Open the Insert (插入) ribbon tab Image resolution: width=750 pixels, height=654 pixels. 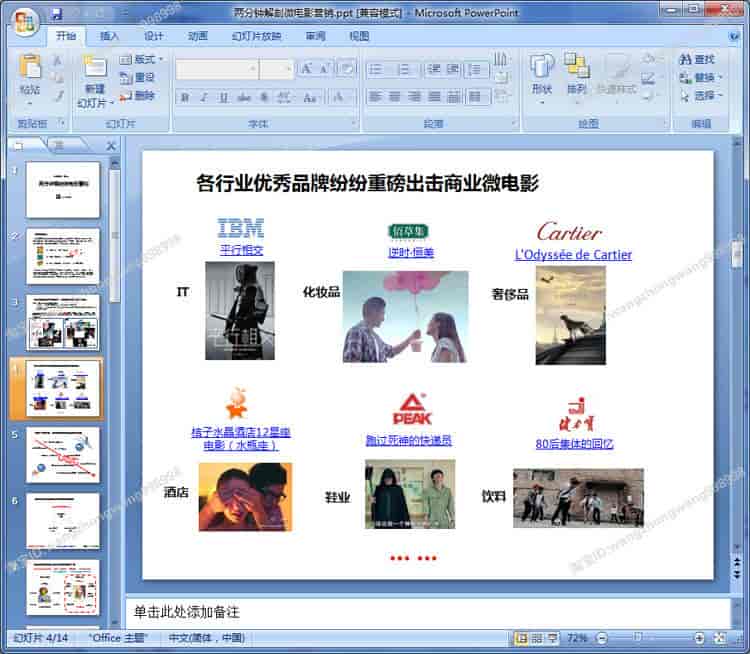[x=109, y=36]
